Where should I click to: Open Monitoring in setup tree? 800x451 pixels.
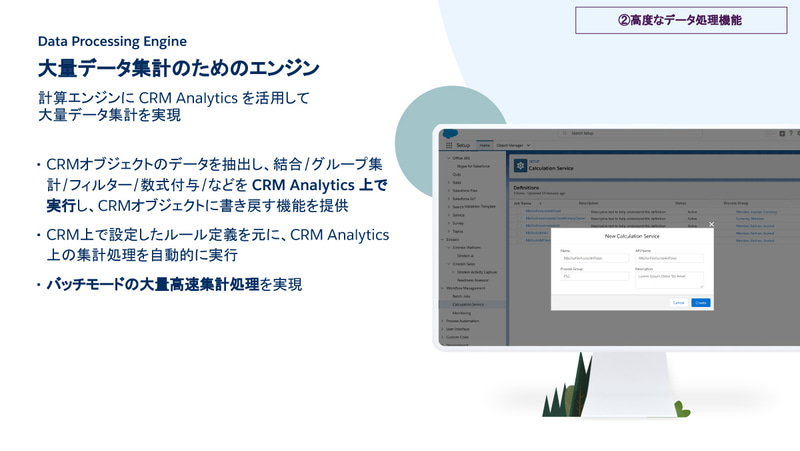point(462,313)
